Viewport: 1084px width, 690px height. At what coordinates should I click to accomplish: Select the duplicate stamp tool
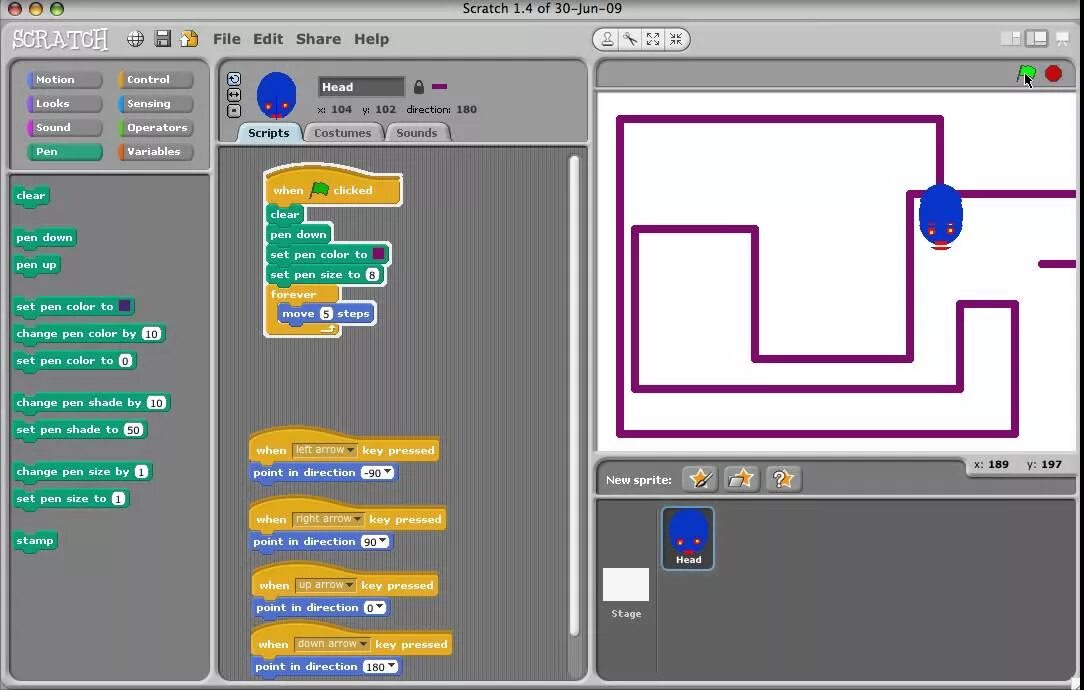pyautogui.click(x=607, y=39)
